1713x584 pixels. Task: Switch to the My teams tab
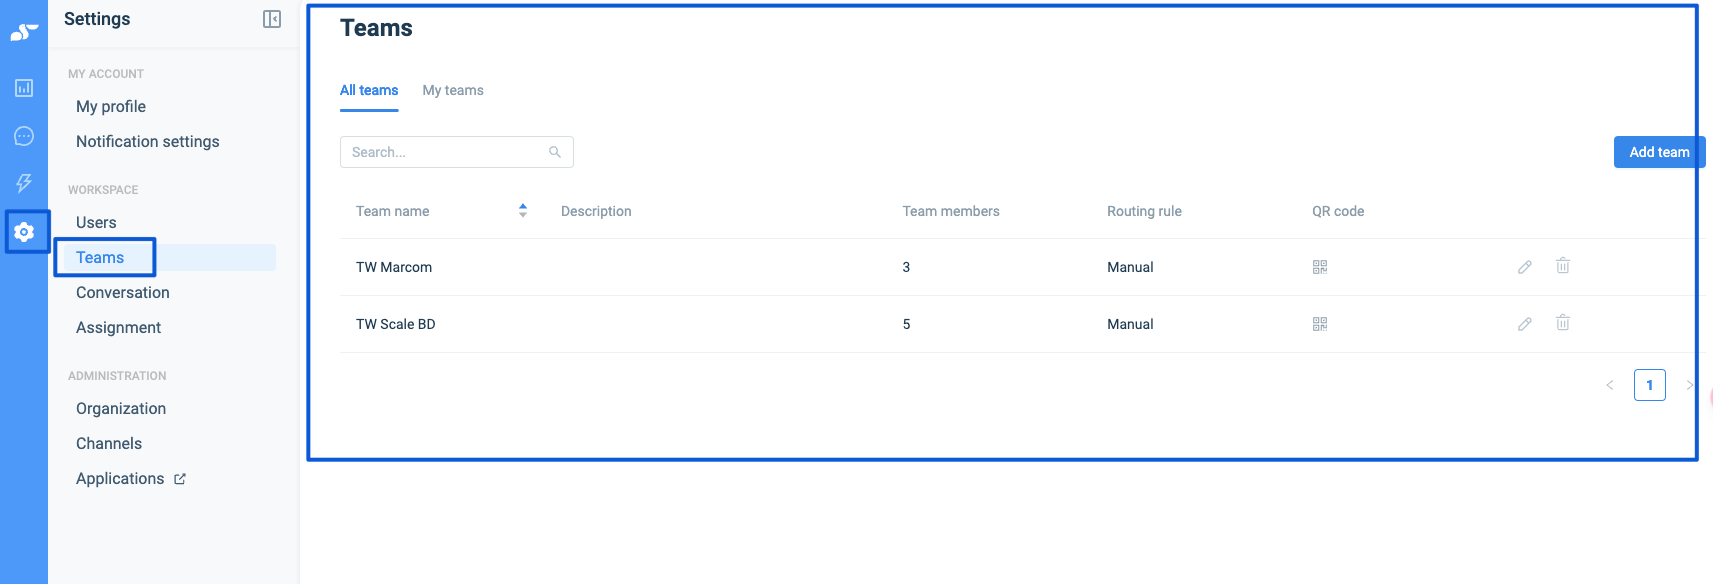coord(453,90)
